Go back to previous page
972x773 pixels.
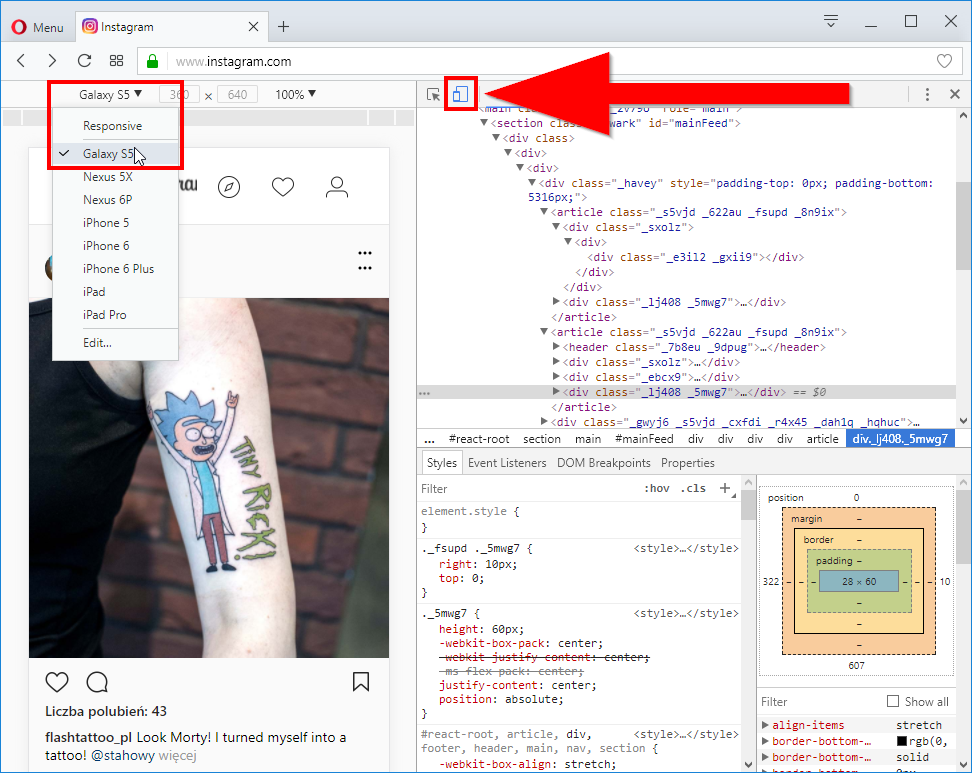click(21, 61)
